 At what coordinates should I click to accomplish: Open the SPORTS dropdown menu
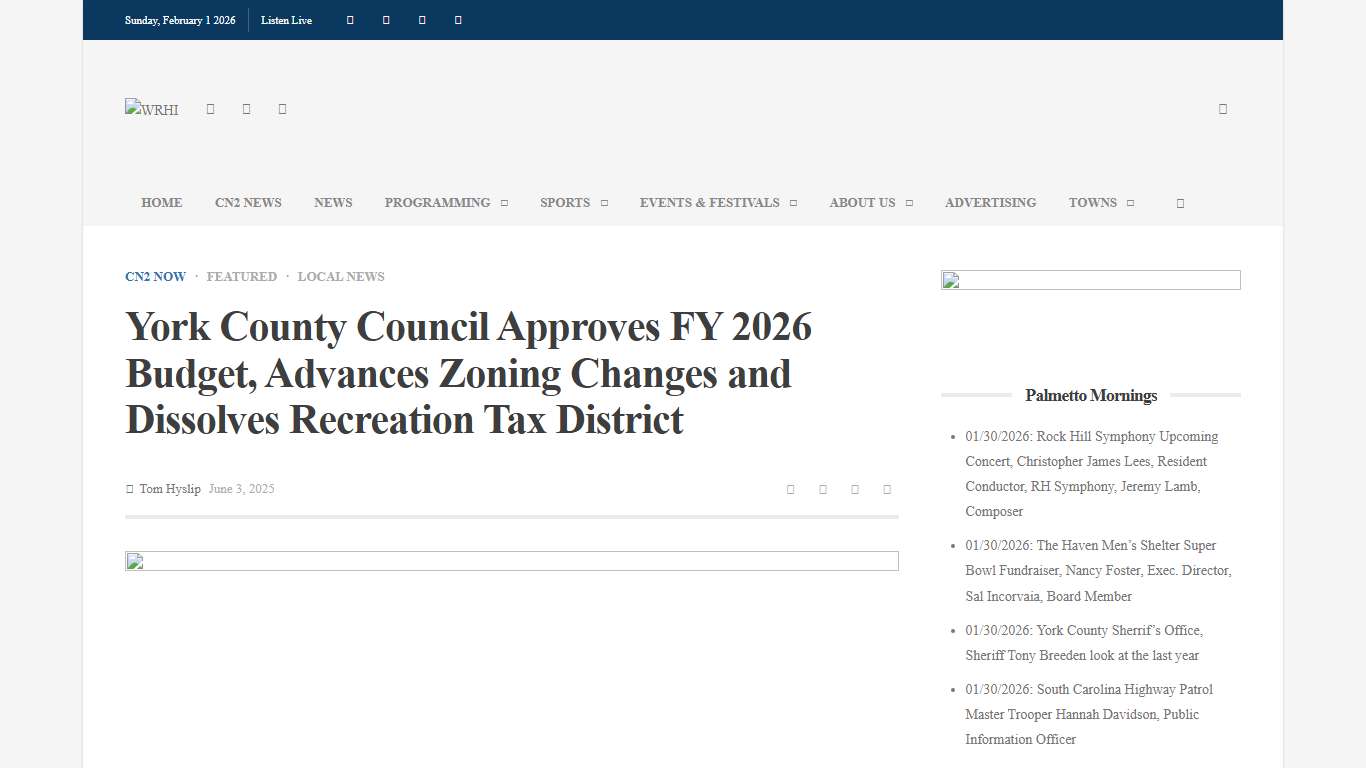pos(571,202)
